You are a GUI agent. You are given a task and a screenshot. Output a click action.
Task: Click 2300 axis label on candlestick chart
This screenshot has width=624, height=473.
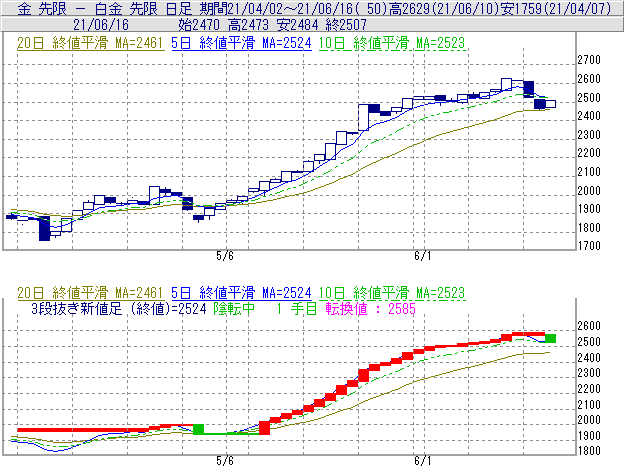pyautogui.click(x=589, y=134)
